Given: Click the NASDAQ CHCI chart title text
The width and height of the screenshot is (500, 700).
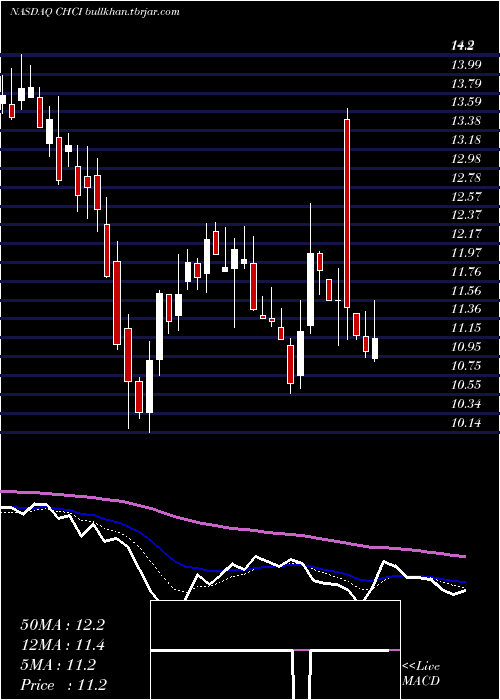Looking at the screenshot, I should [94, 12].
